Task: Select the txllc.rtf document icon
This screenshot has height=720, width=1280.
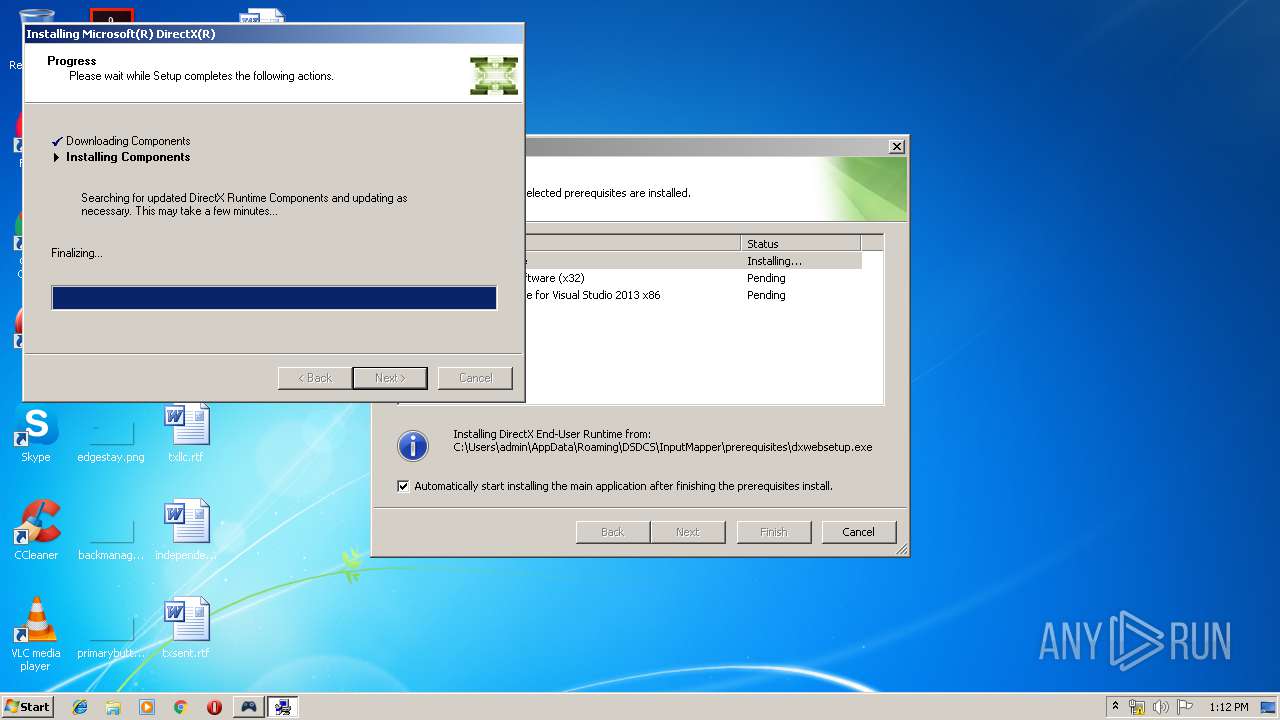Action: click(186, 433)
